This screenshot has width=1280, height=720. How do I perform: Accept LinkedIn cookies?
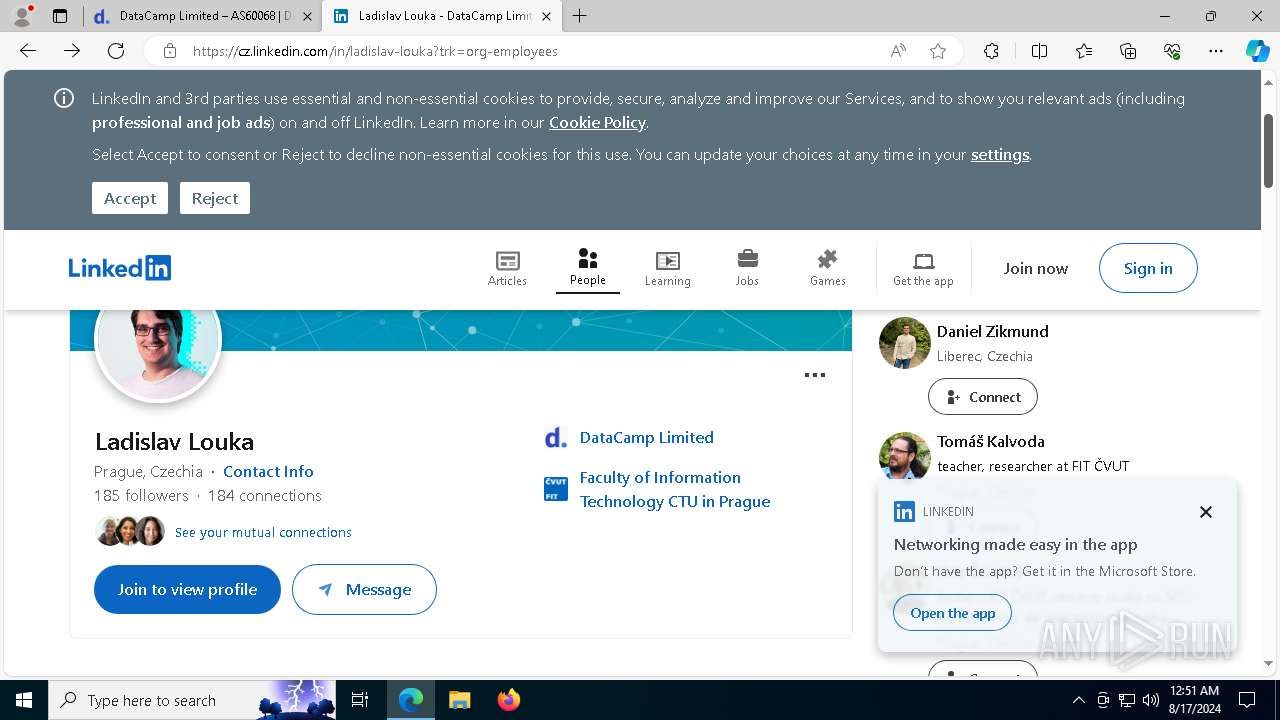click(130, 198)
